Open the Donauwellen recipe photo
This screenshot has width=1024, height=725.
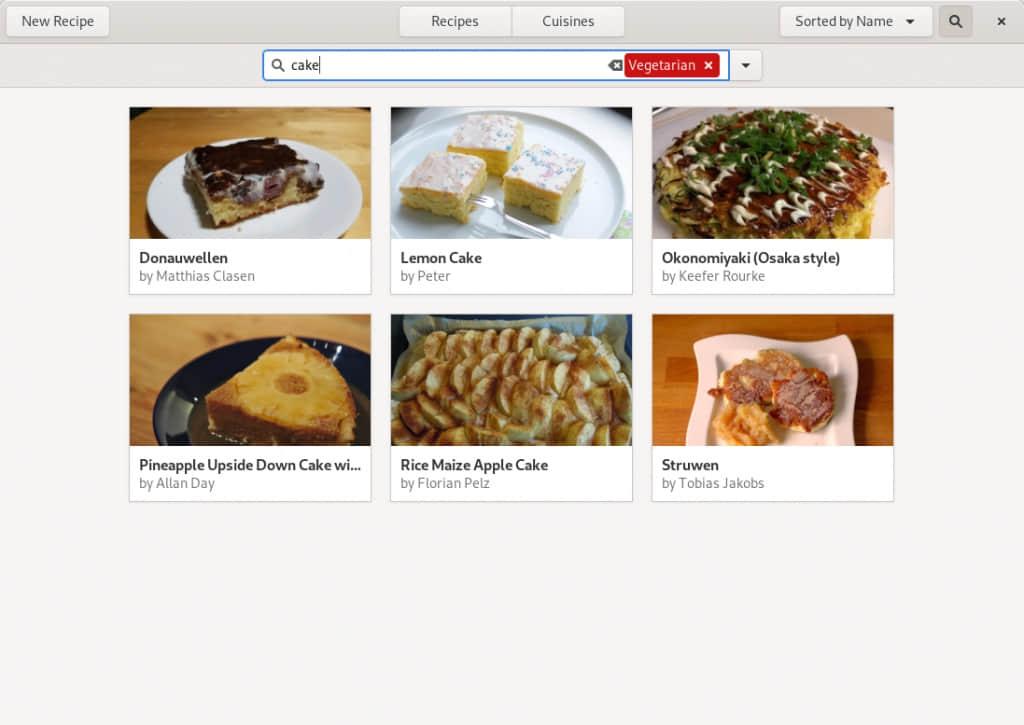click(250, 173)
